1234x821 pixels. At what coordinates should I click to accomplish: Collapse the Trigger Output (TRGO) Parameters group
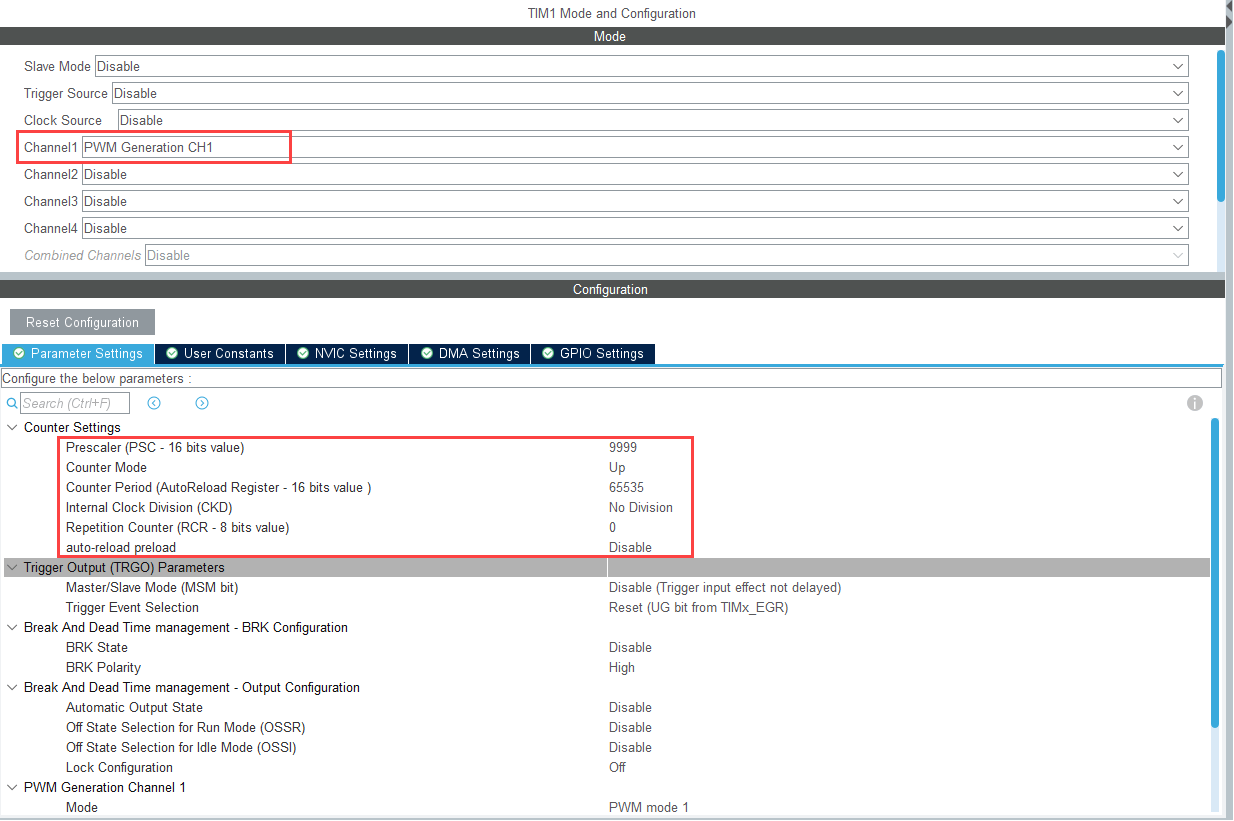[x=12, y=568]
